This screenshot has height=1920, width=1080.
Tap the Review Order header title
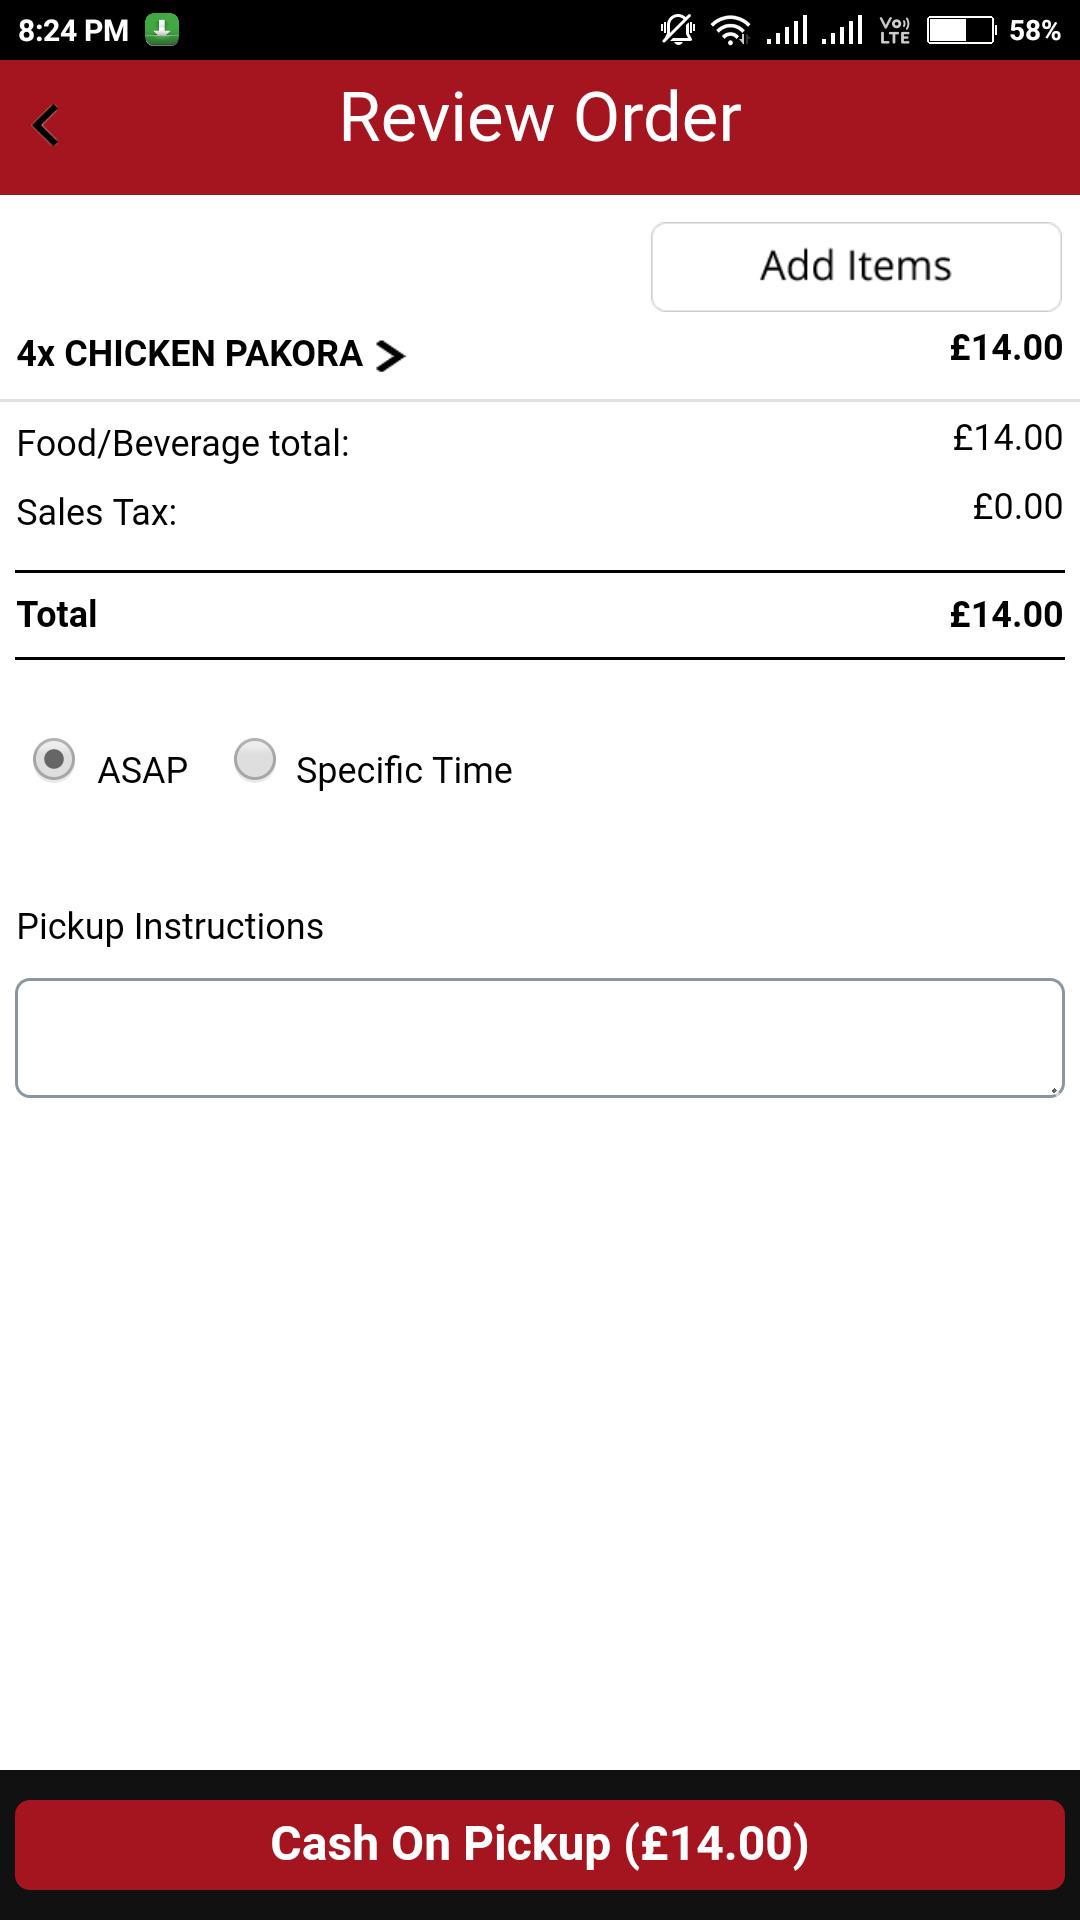(540, 118)
